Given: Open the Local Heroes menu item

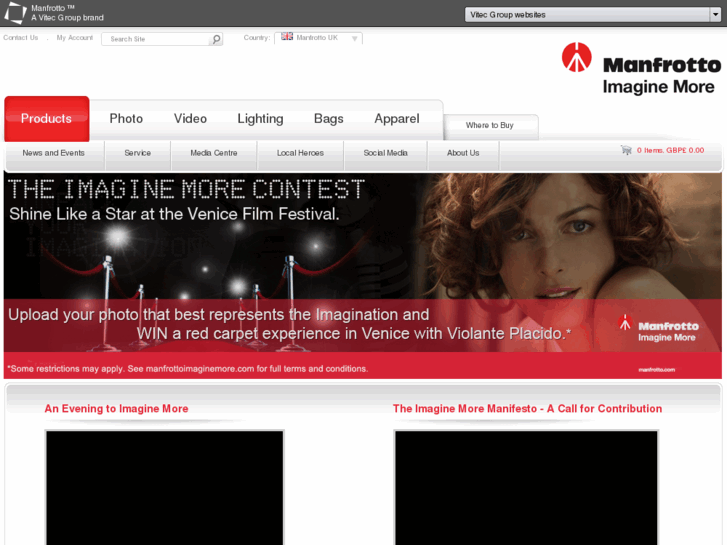Looking at the screenshot, I should point(300,153).
